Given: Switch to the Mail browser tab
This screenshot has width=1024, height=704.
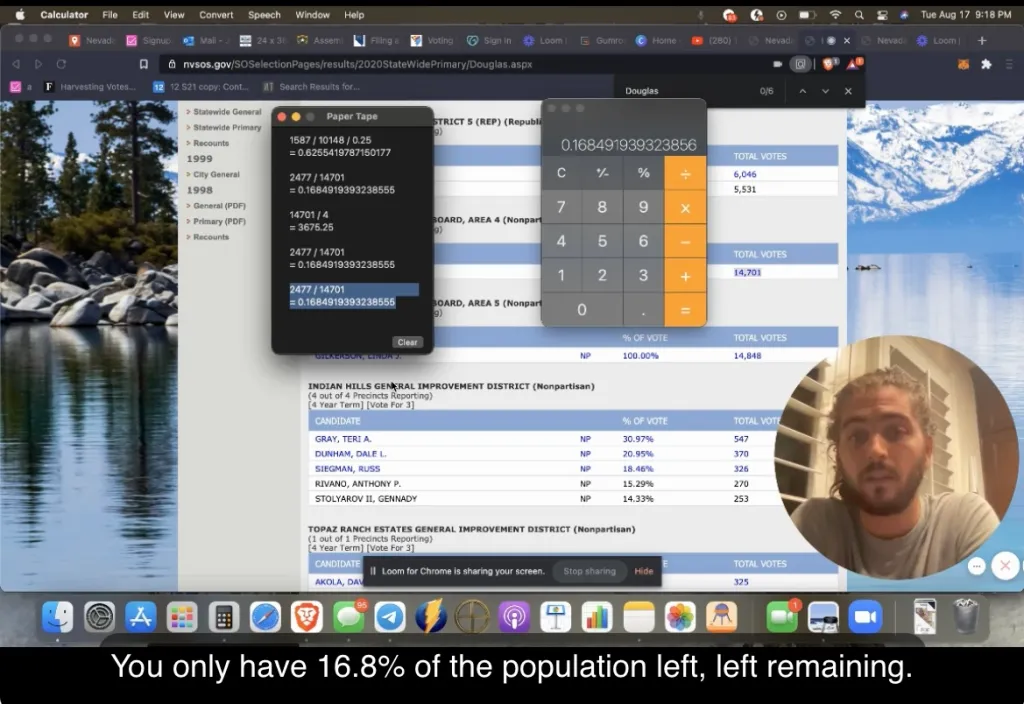Looking at the screenshot, I should point(206,40).
